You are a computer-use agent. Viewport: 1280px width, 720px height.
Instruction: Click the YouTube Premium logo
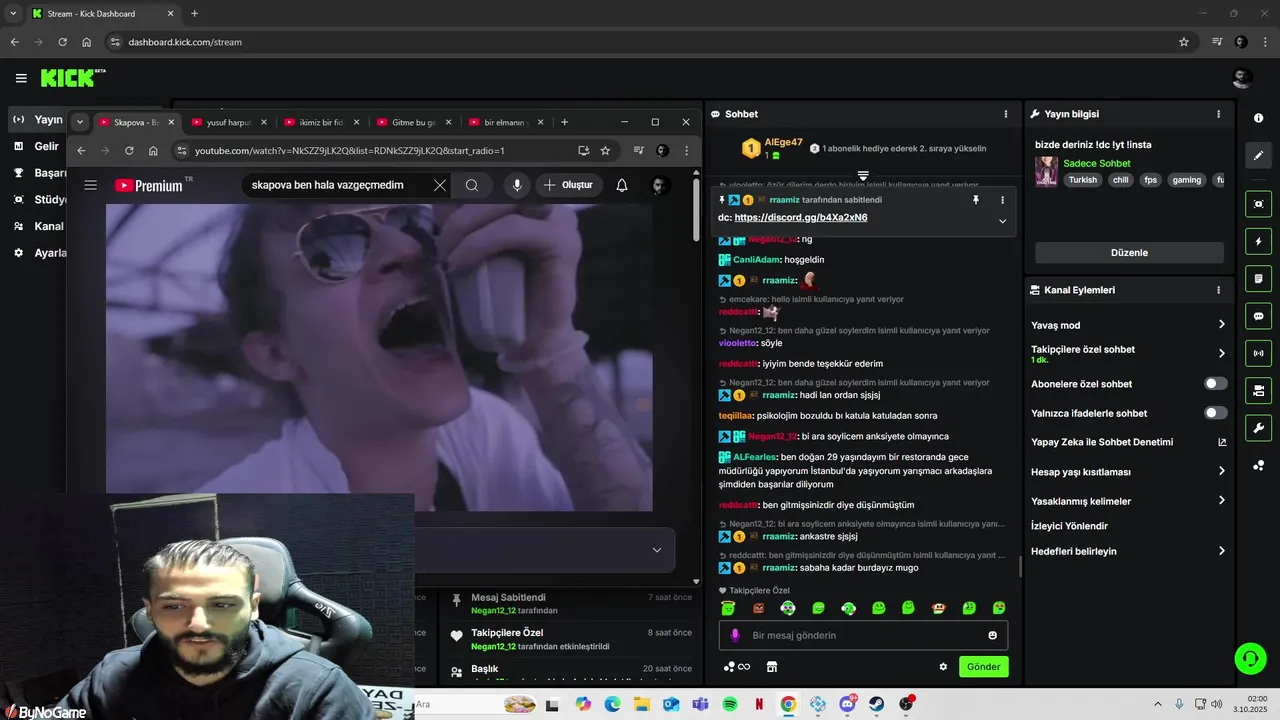pos(149,185)
